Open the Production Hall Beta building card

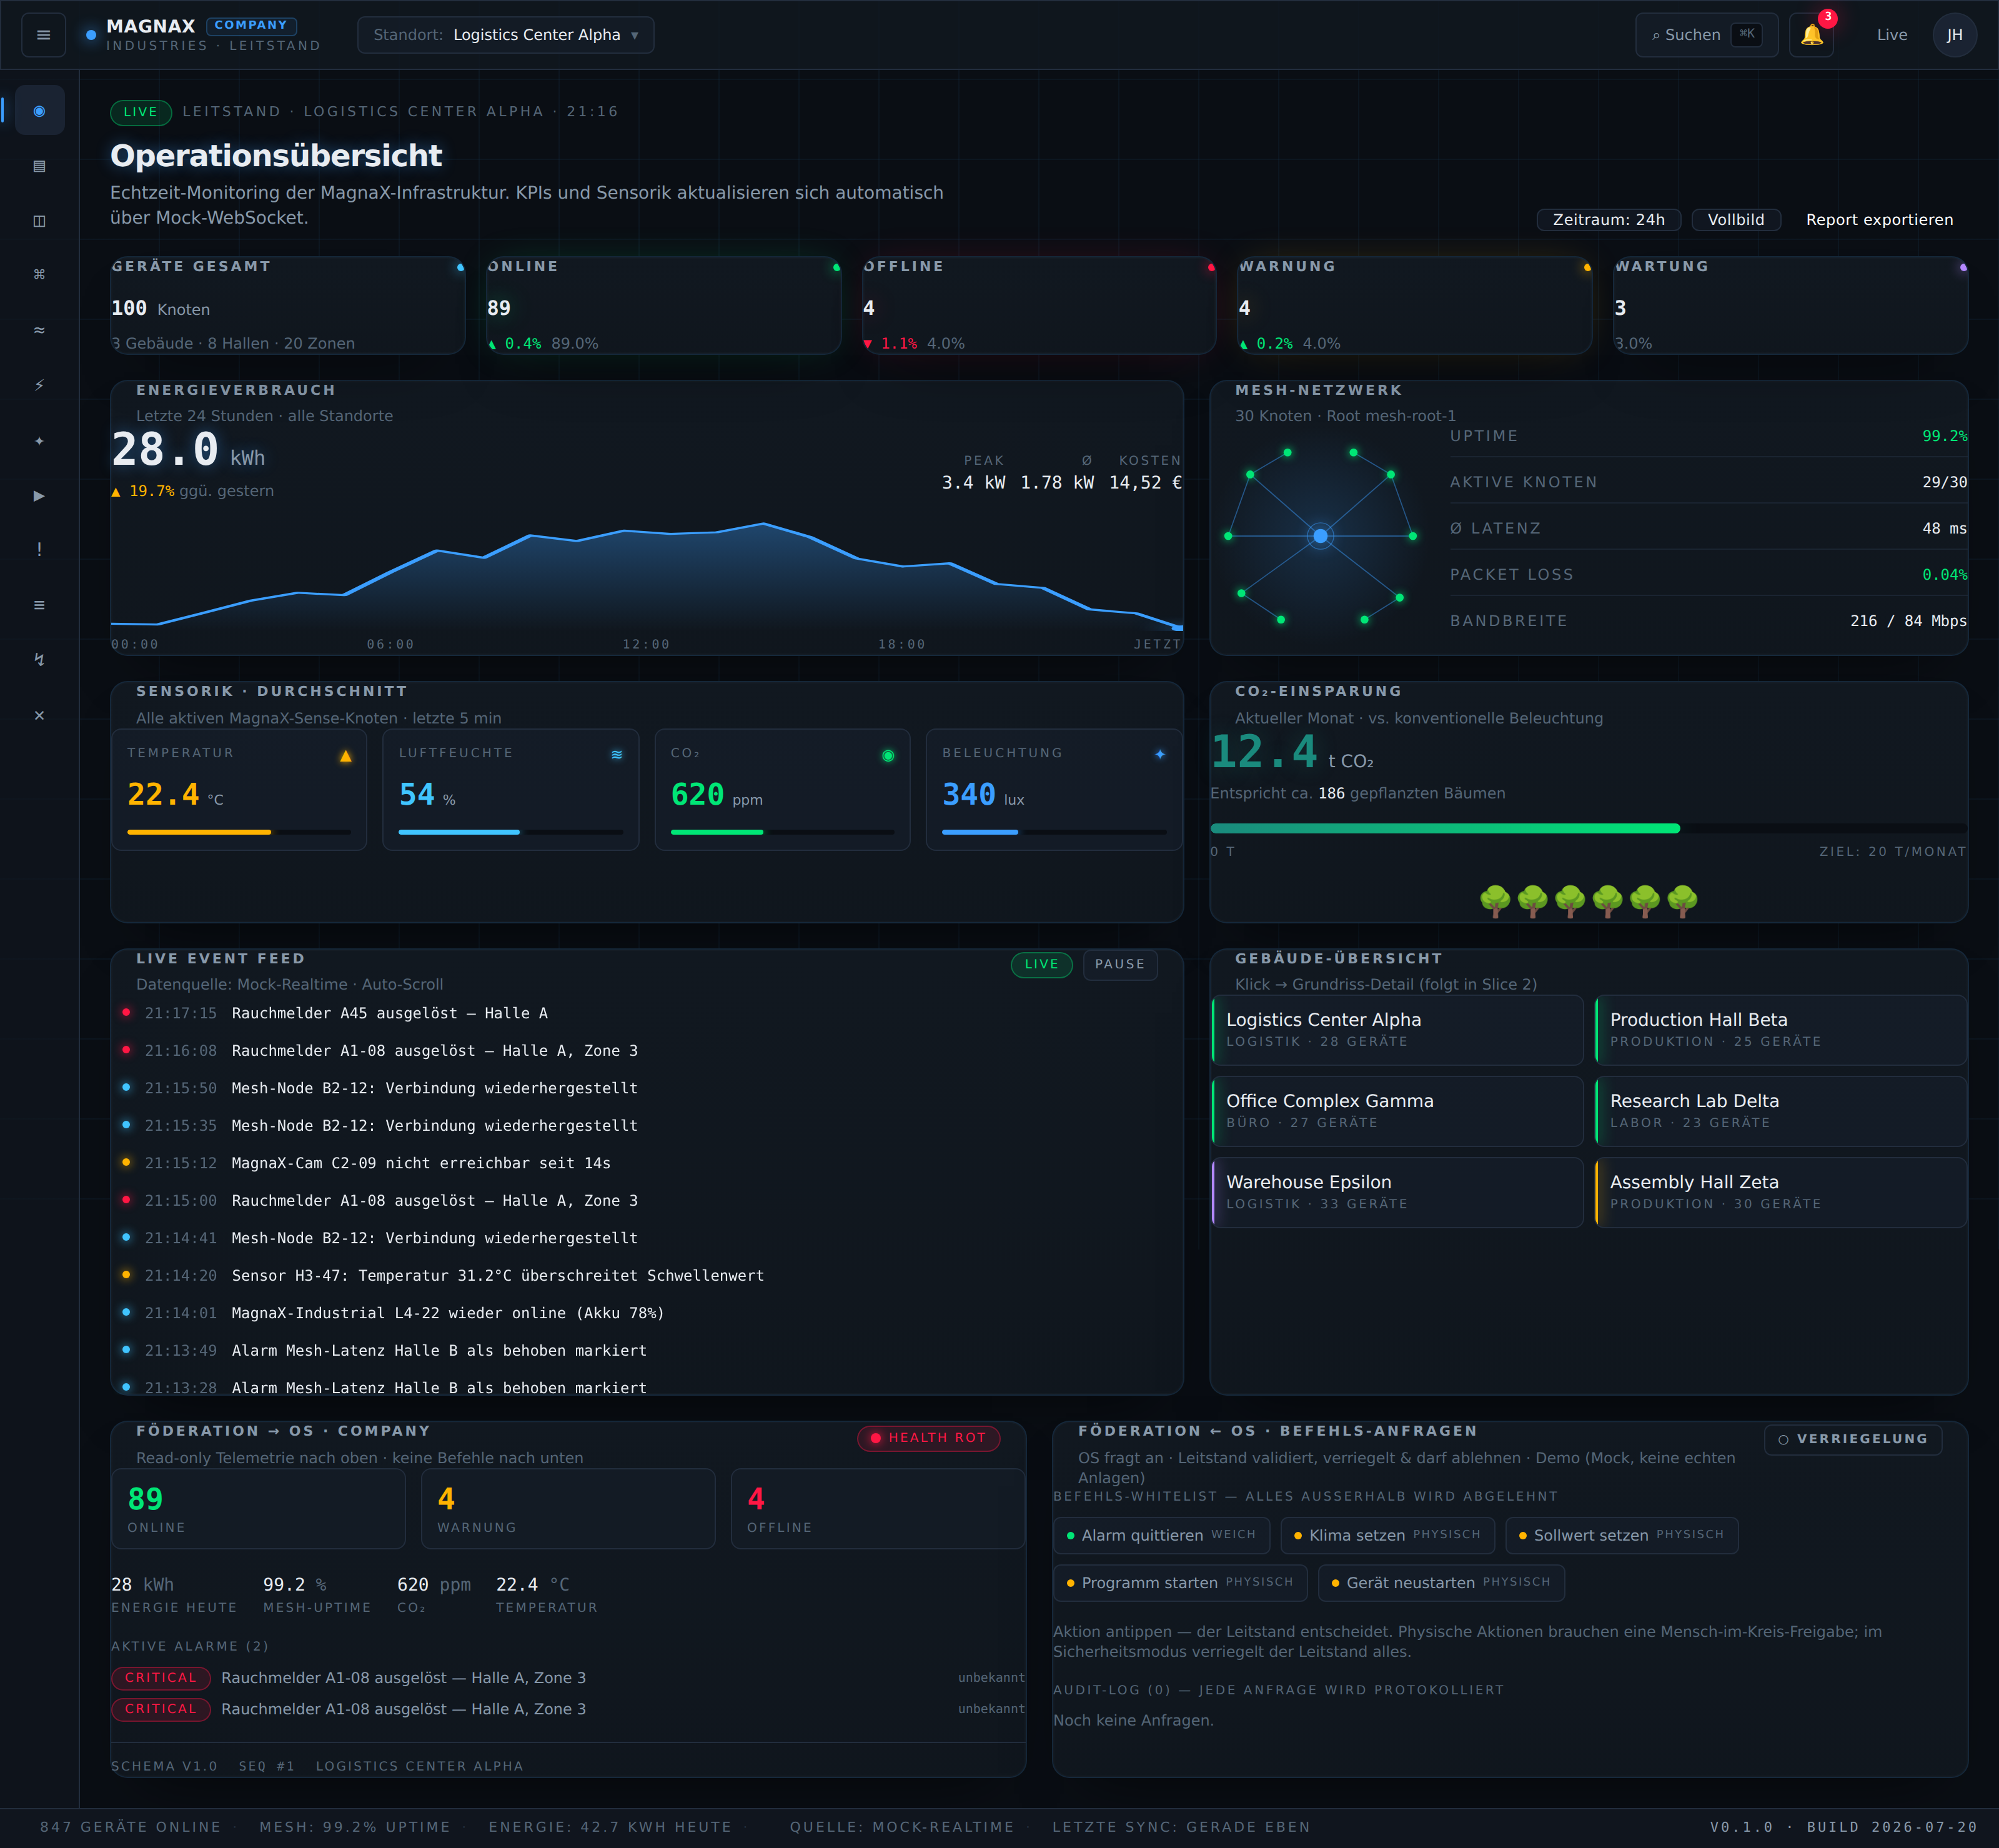1780,1030
